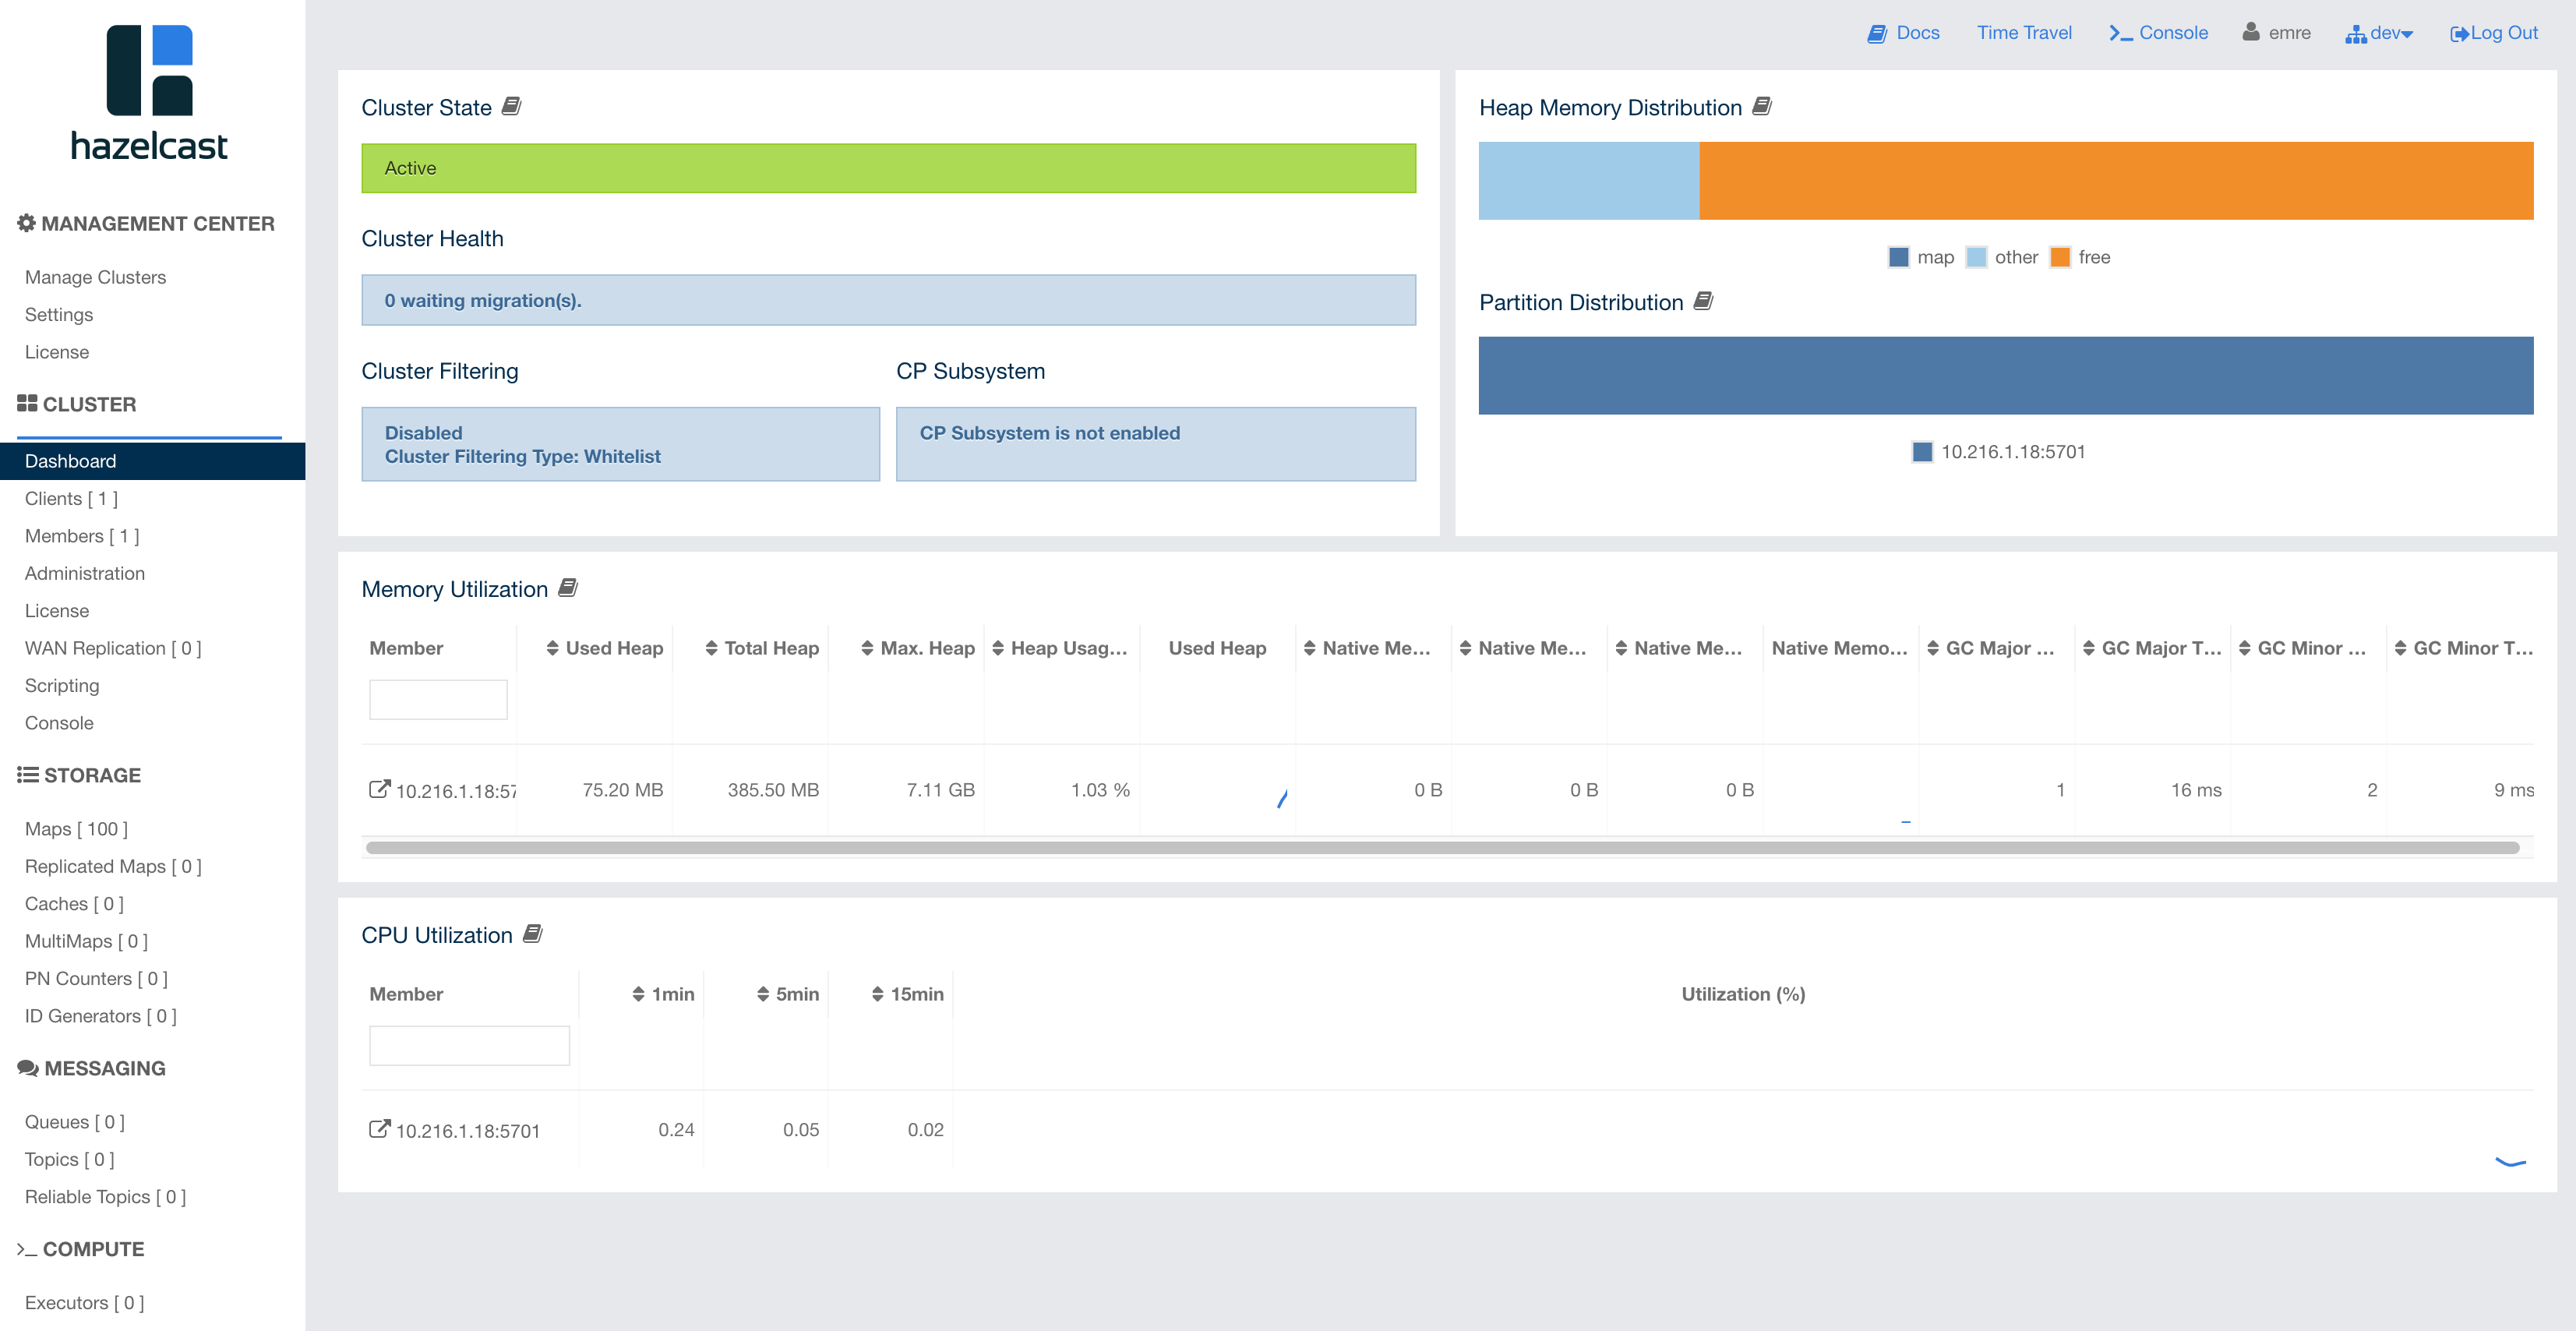Click the Disabled Cluster Filtering box

point(620,444)
